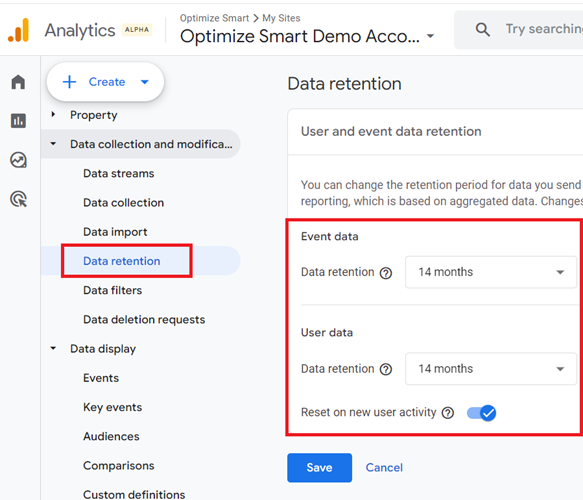Click User and event data retention heading
The image size is (583, 500).
pyautogui.click(x=391, y=132)
